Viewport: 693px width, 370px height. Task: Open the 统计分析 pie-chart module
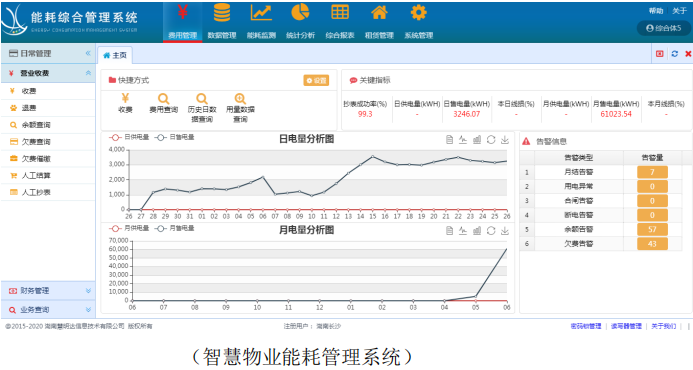click(x=301, y=21)
